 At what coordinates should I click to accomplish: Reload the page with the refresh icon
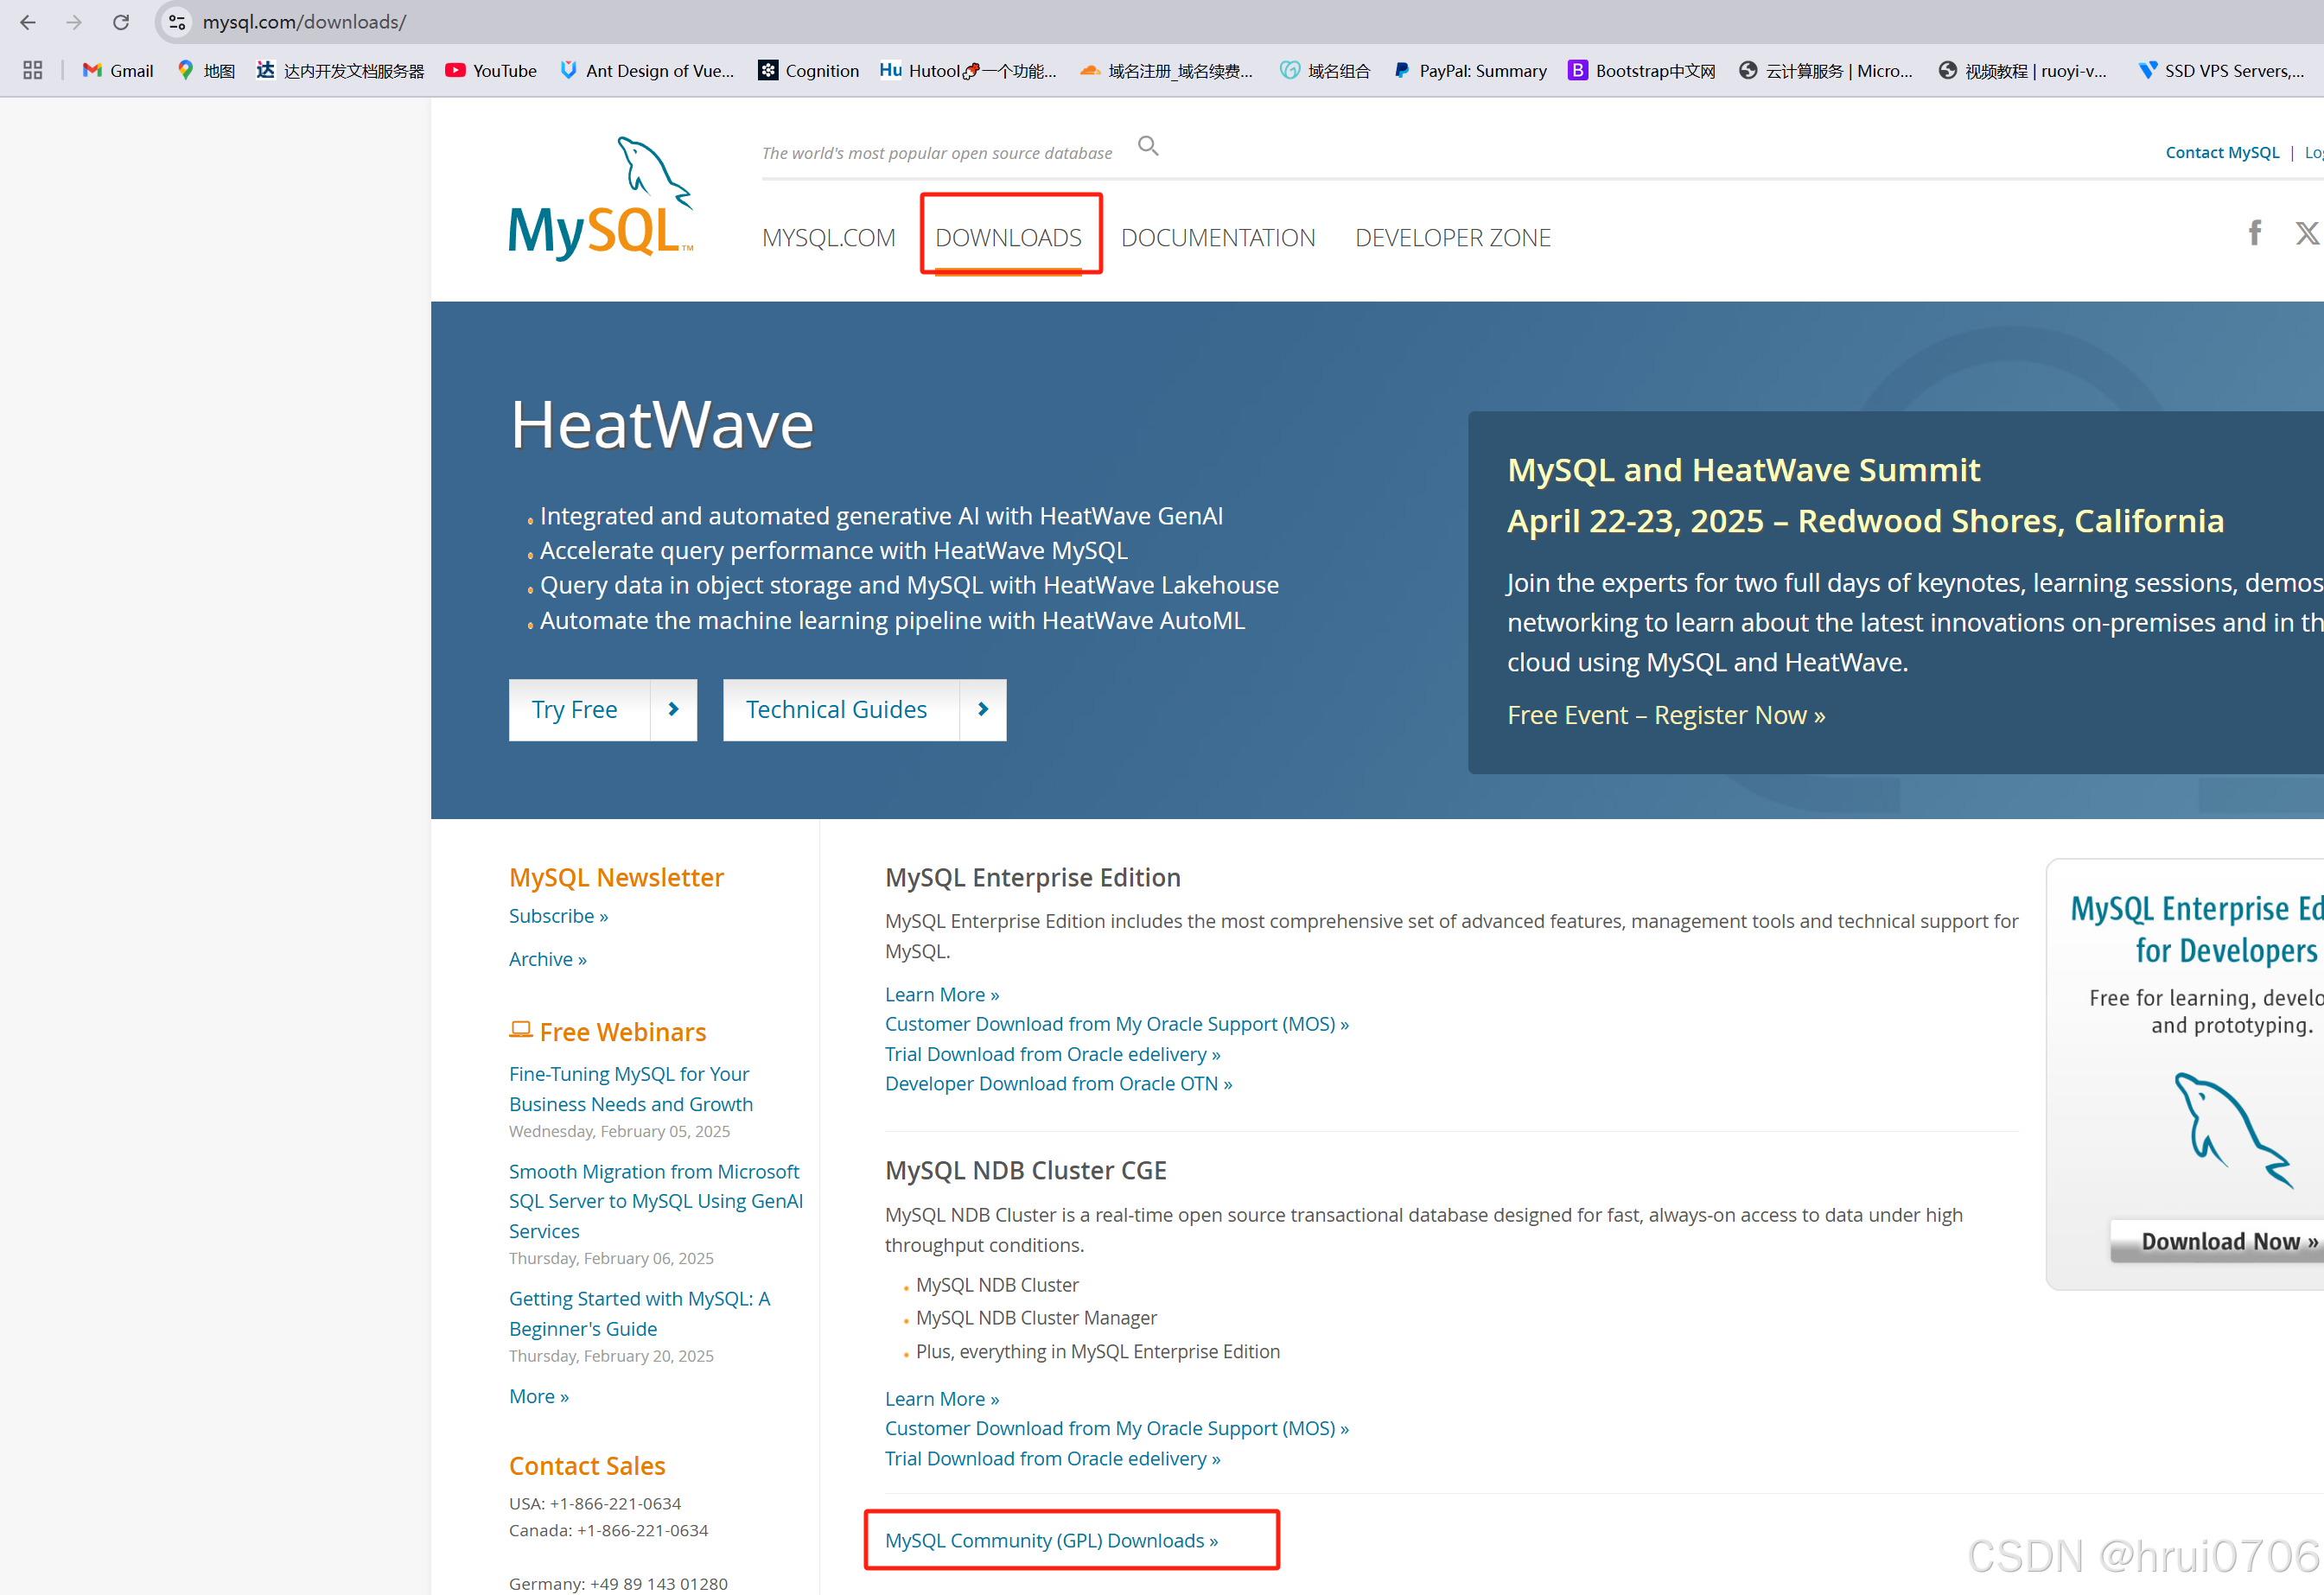(x=121, y=22)
